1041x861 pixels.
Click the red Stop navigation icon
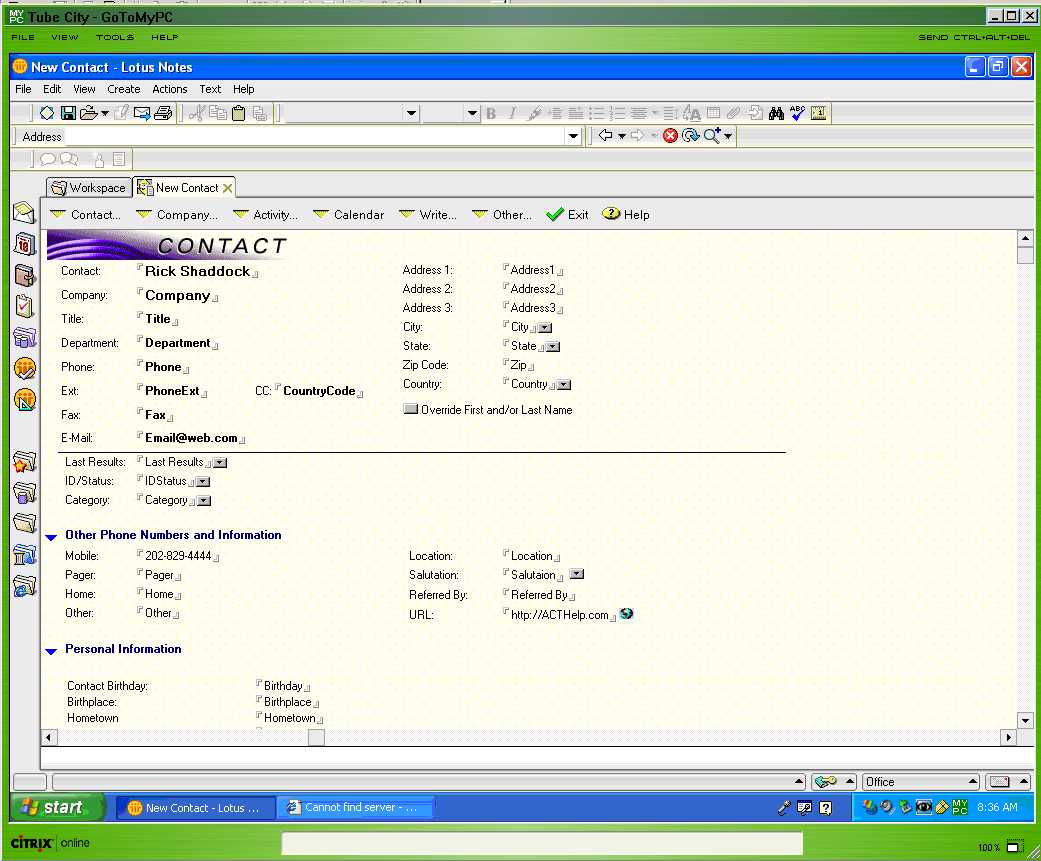pyautogui.click(x=671, y=136)
